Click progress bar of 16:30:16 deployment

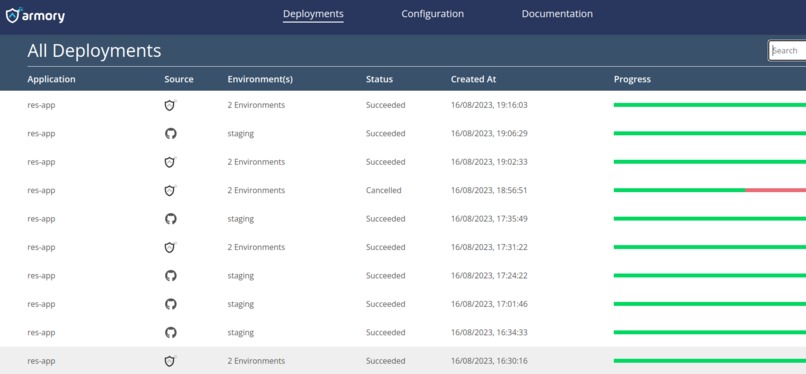point(710,361)
